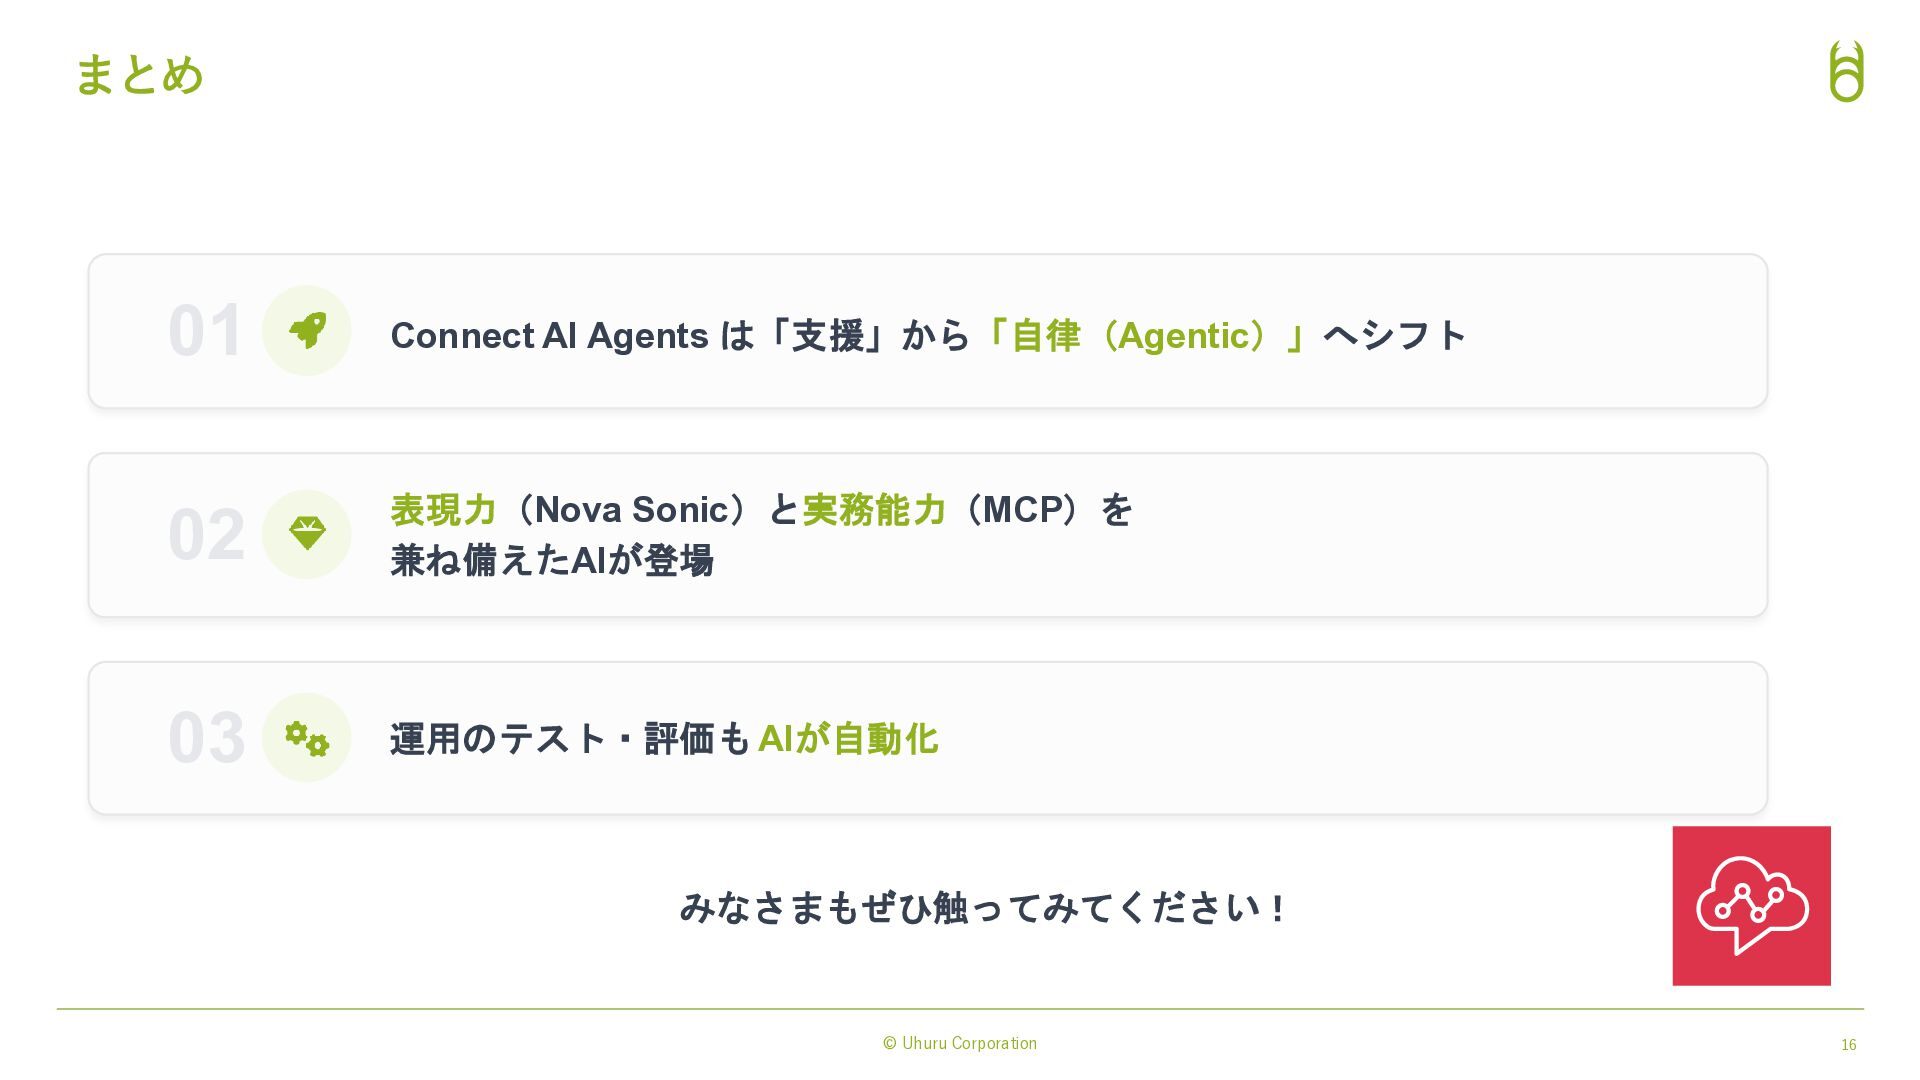Click the page number 16
Image resolution: width=1920 pixels, height=1080 pixels.
(1849, 1045)
